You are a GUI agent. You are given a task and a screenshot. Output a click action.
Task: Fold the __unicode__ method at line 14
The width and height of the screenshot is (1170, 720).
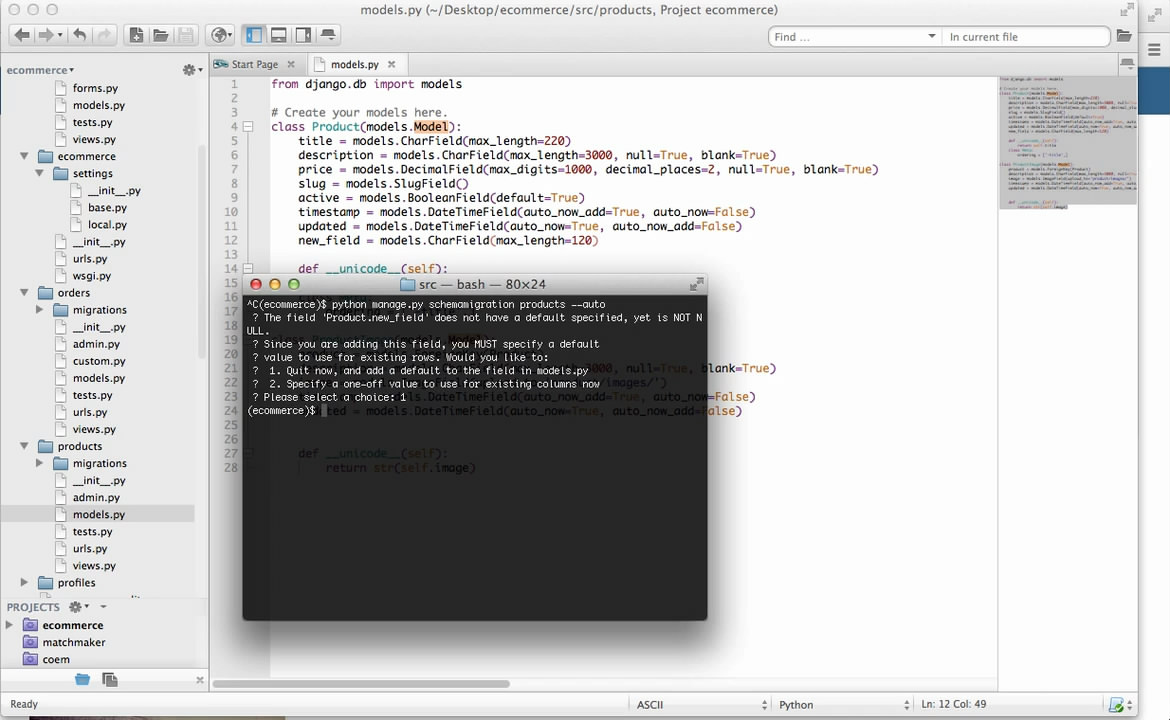coord(248,269)
